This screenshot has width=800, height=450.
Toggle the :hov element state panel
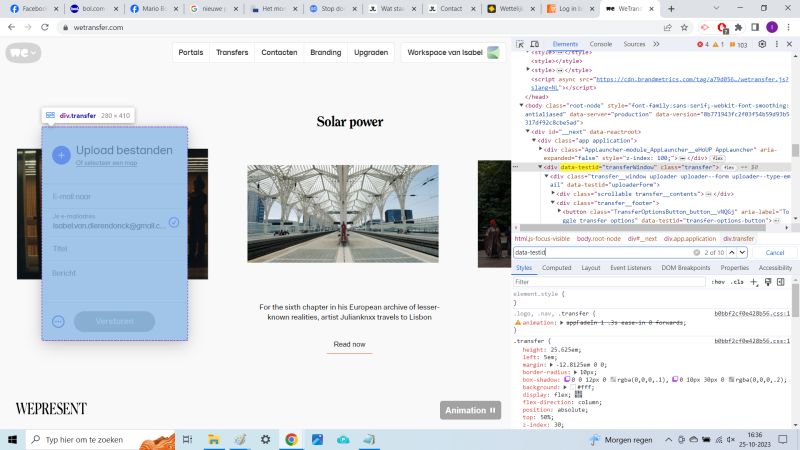(717, 282)
